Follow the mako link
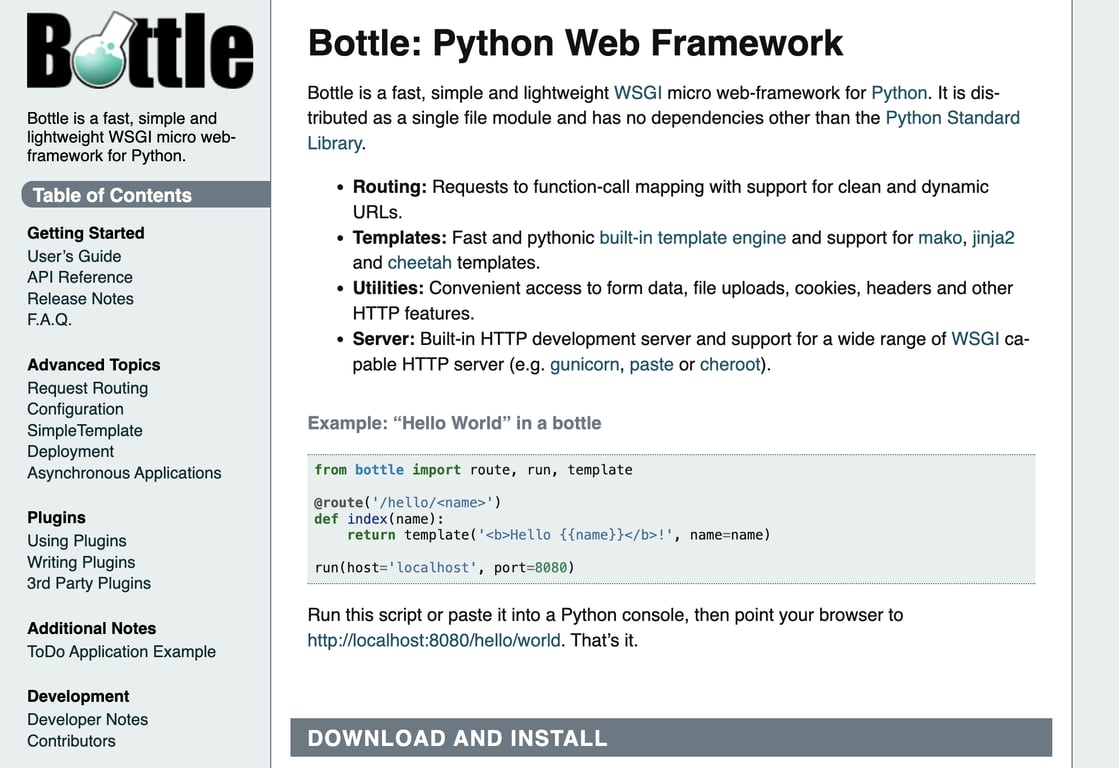 tap(940, 238)
